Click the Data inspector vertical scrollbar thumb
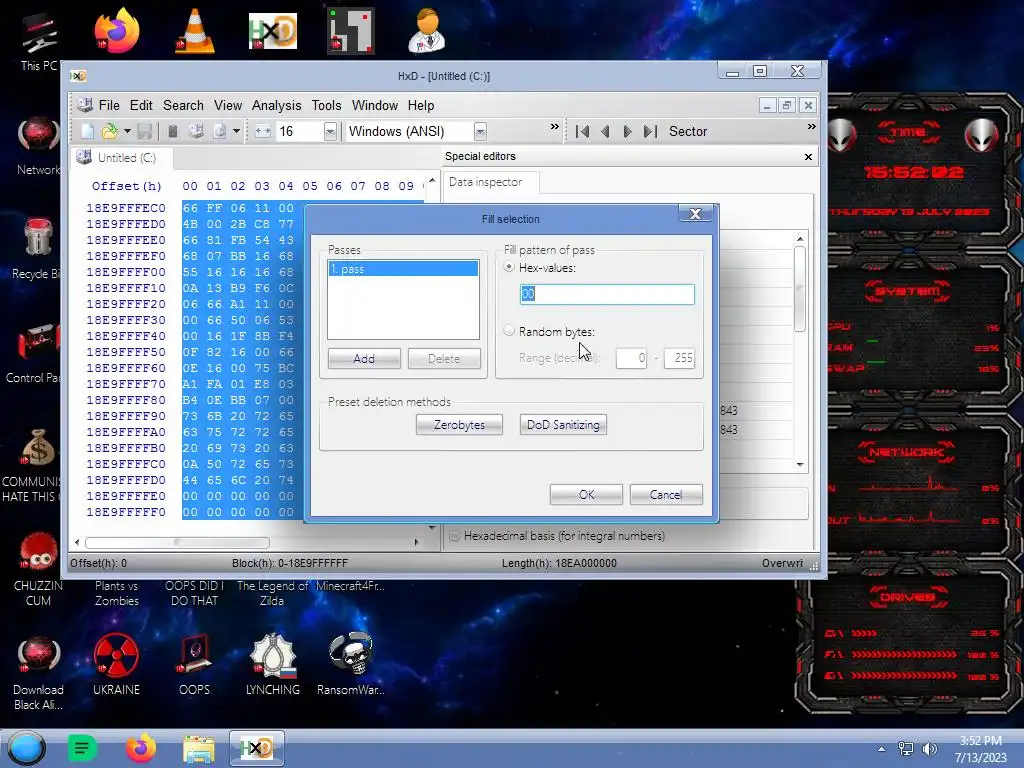The image size is (1024, 768). click(800, 289)
